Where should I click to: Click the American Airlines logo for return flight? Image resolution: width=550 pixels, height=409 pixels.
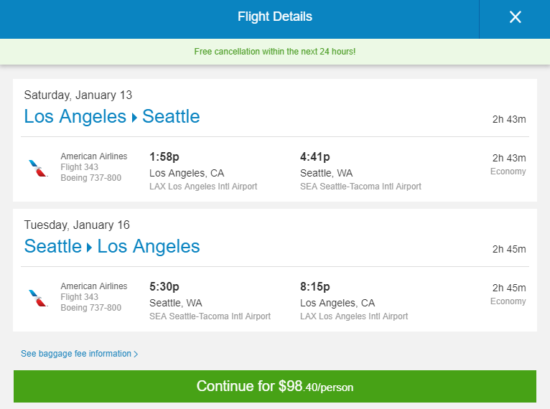click(38, 298)
